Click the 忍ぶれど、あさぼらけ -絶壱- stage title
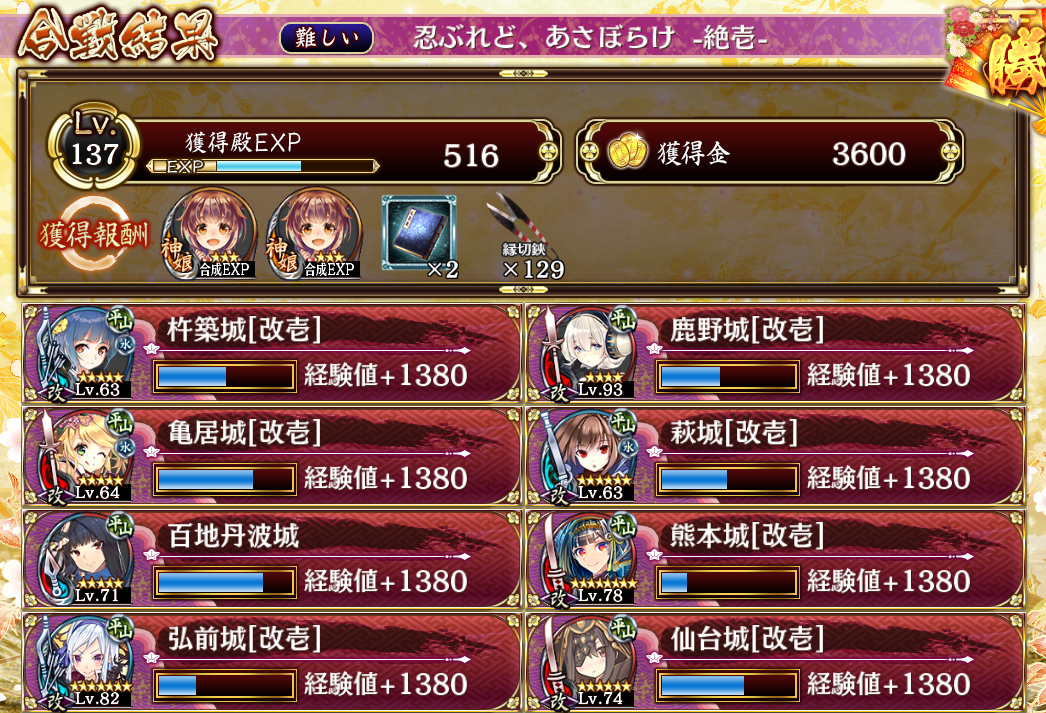The width and height of the screenshot is (1046, 713). pyautogui.click(x=590, y=37)
